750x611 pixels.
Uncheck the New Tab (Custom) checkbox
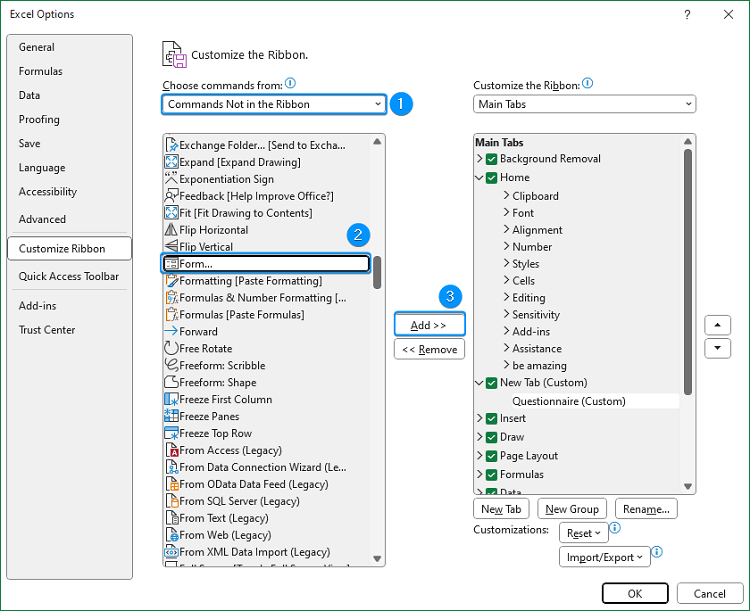491,383
